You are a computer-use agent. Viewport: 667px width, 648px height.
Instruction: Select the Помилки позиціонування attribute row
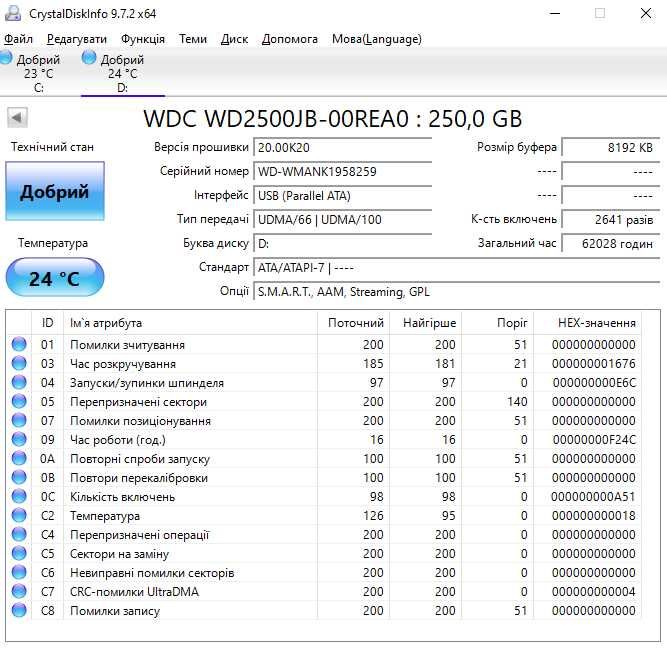tap(324, 420)
